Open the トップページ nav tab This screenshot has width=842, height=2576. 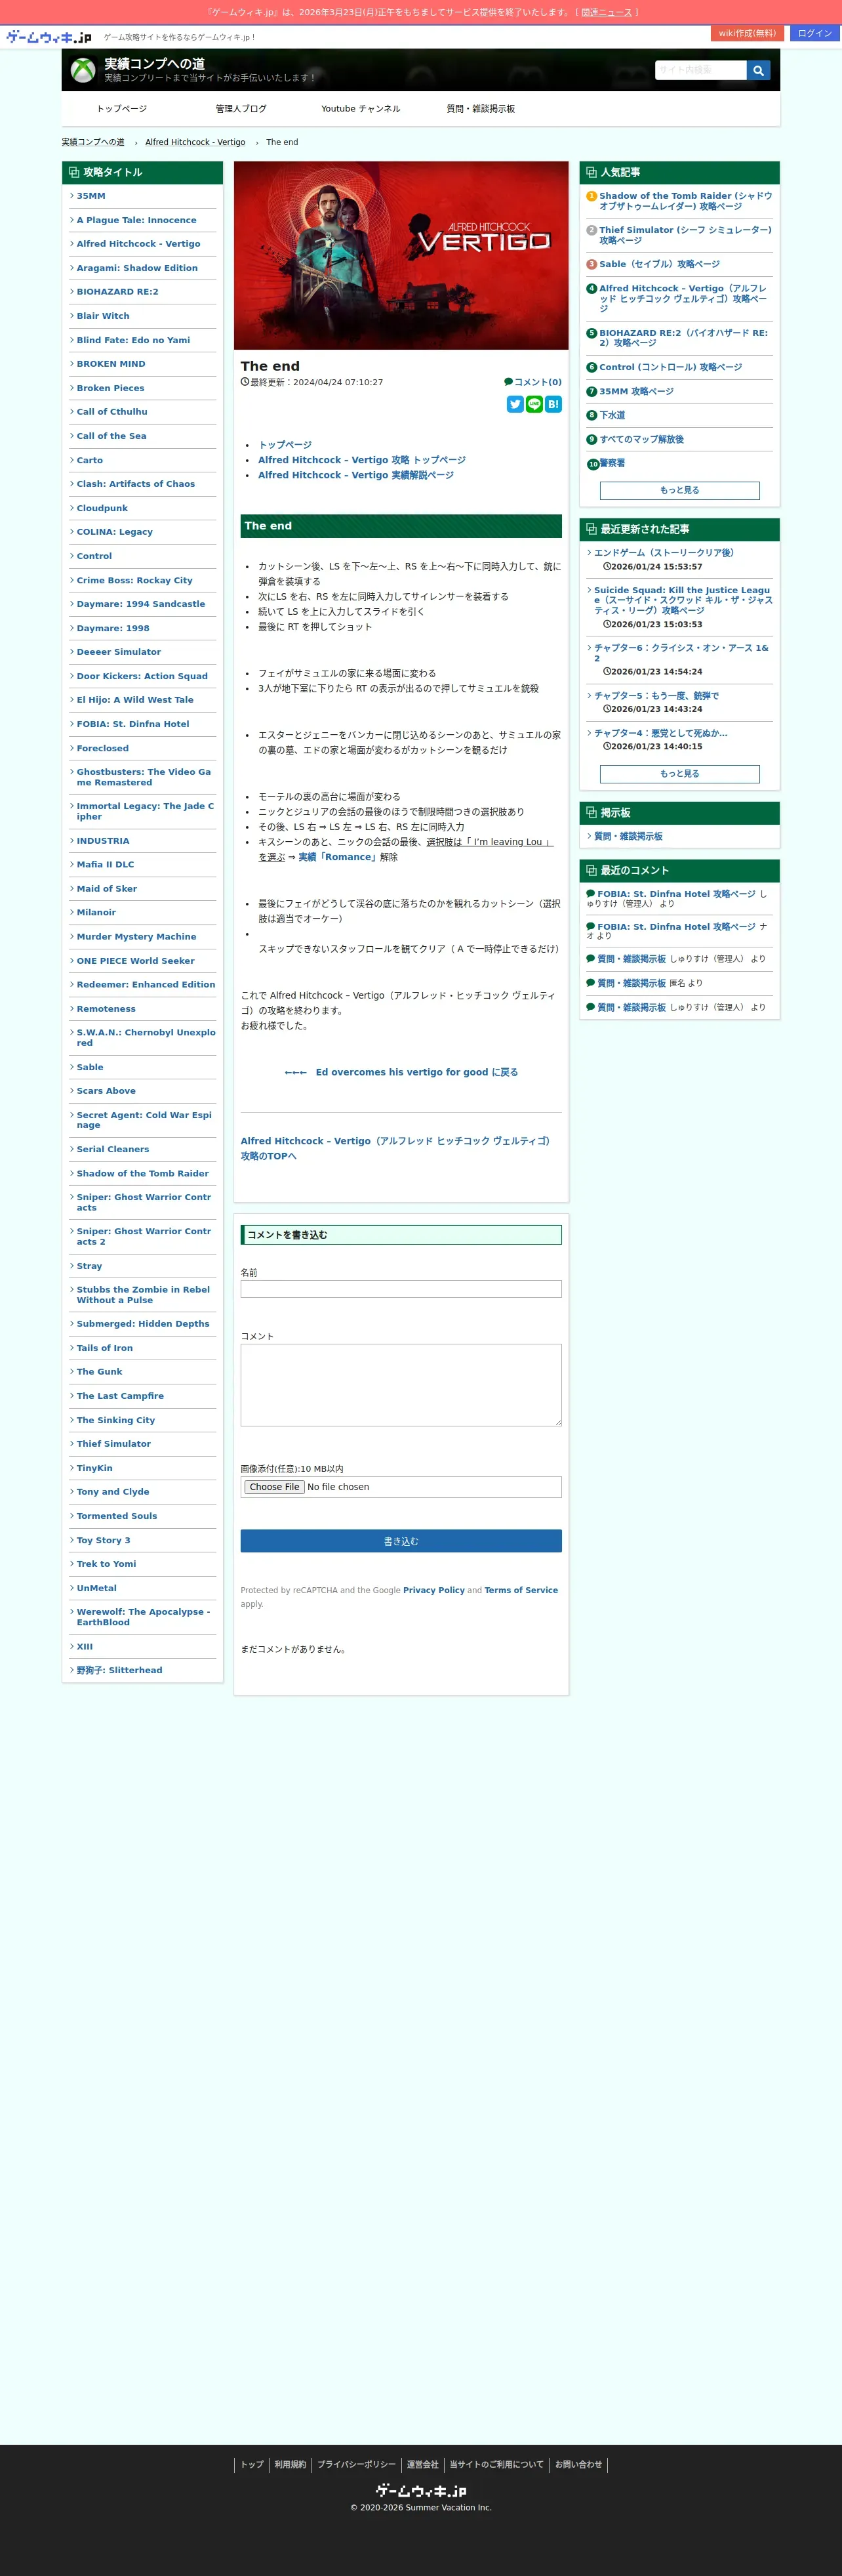pyautogui.click(x=122, y=109)
